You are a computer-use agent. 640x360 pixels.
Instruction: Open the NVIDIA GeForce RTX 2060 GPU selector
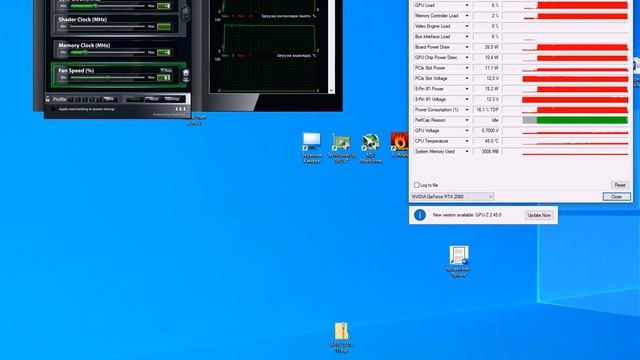click(x=452, y=197)
